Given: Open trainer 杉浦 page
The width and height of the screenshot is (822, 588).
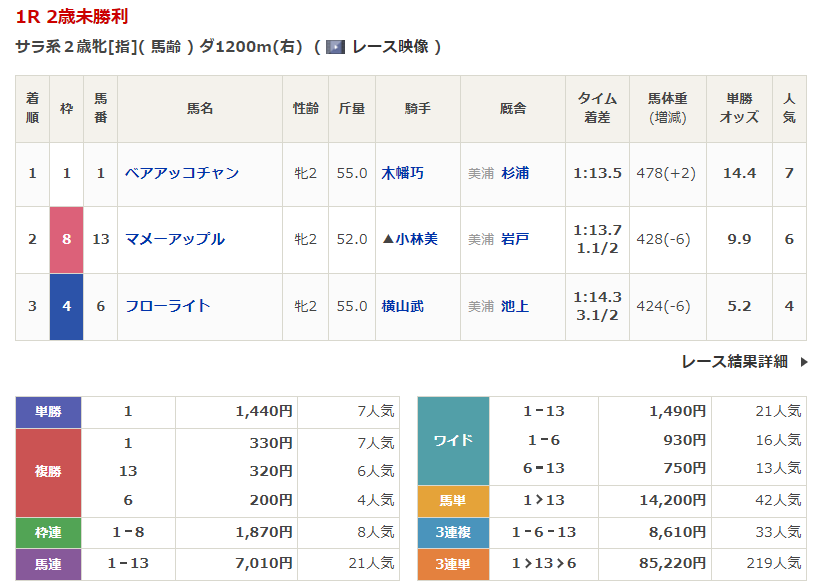Looking at the screenshot, I should [515, 173].
